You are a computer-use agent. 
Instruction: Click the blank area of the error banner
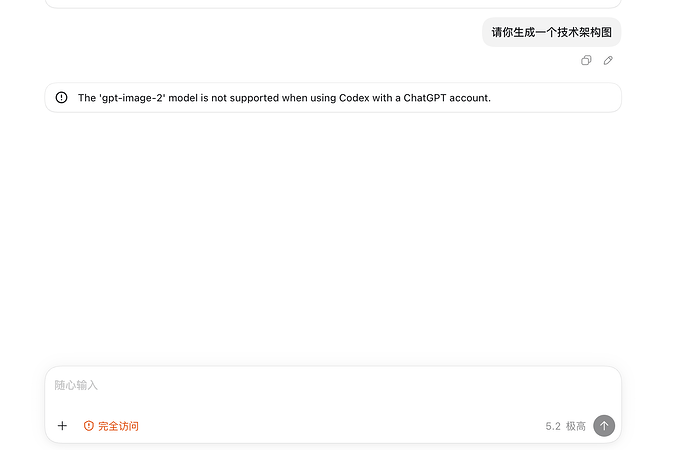(x=554, y=98)
